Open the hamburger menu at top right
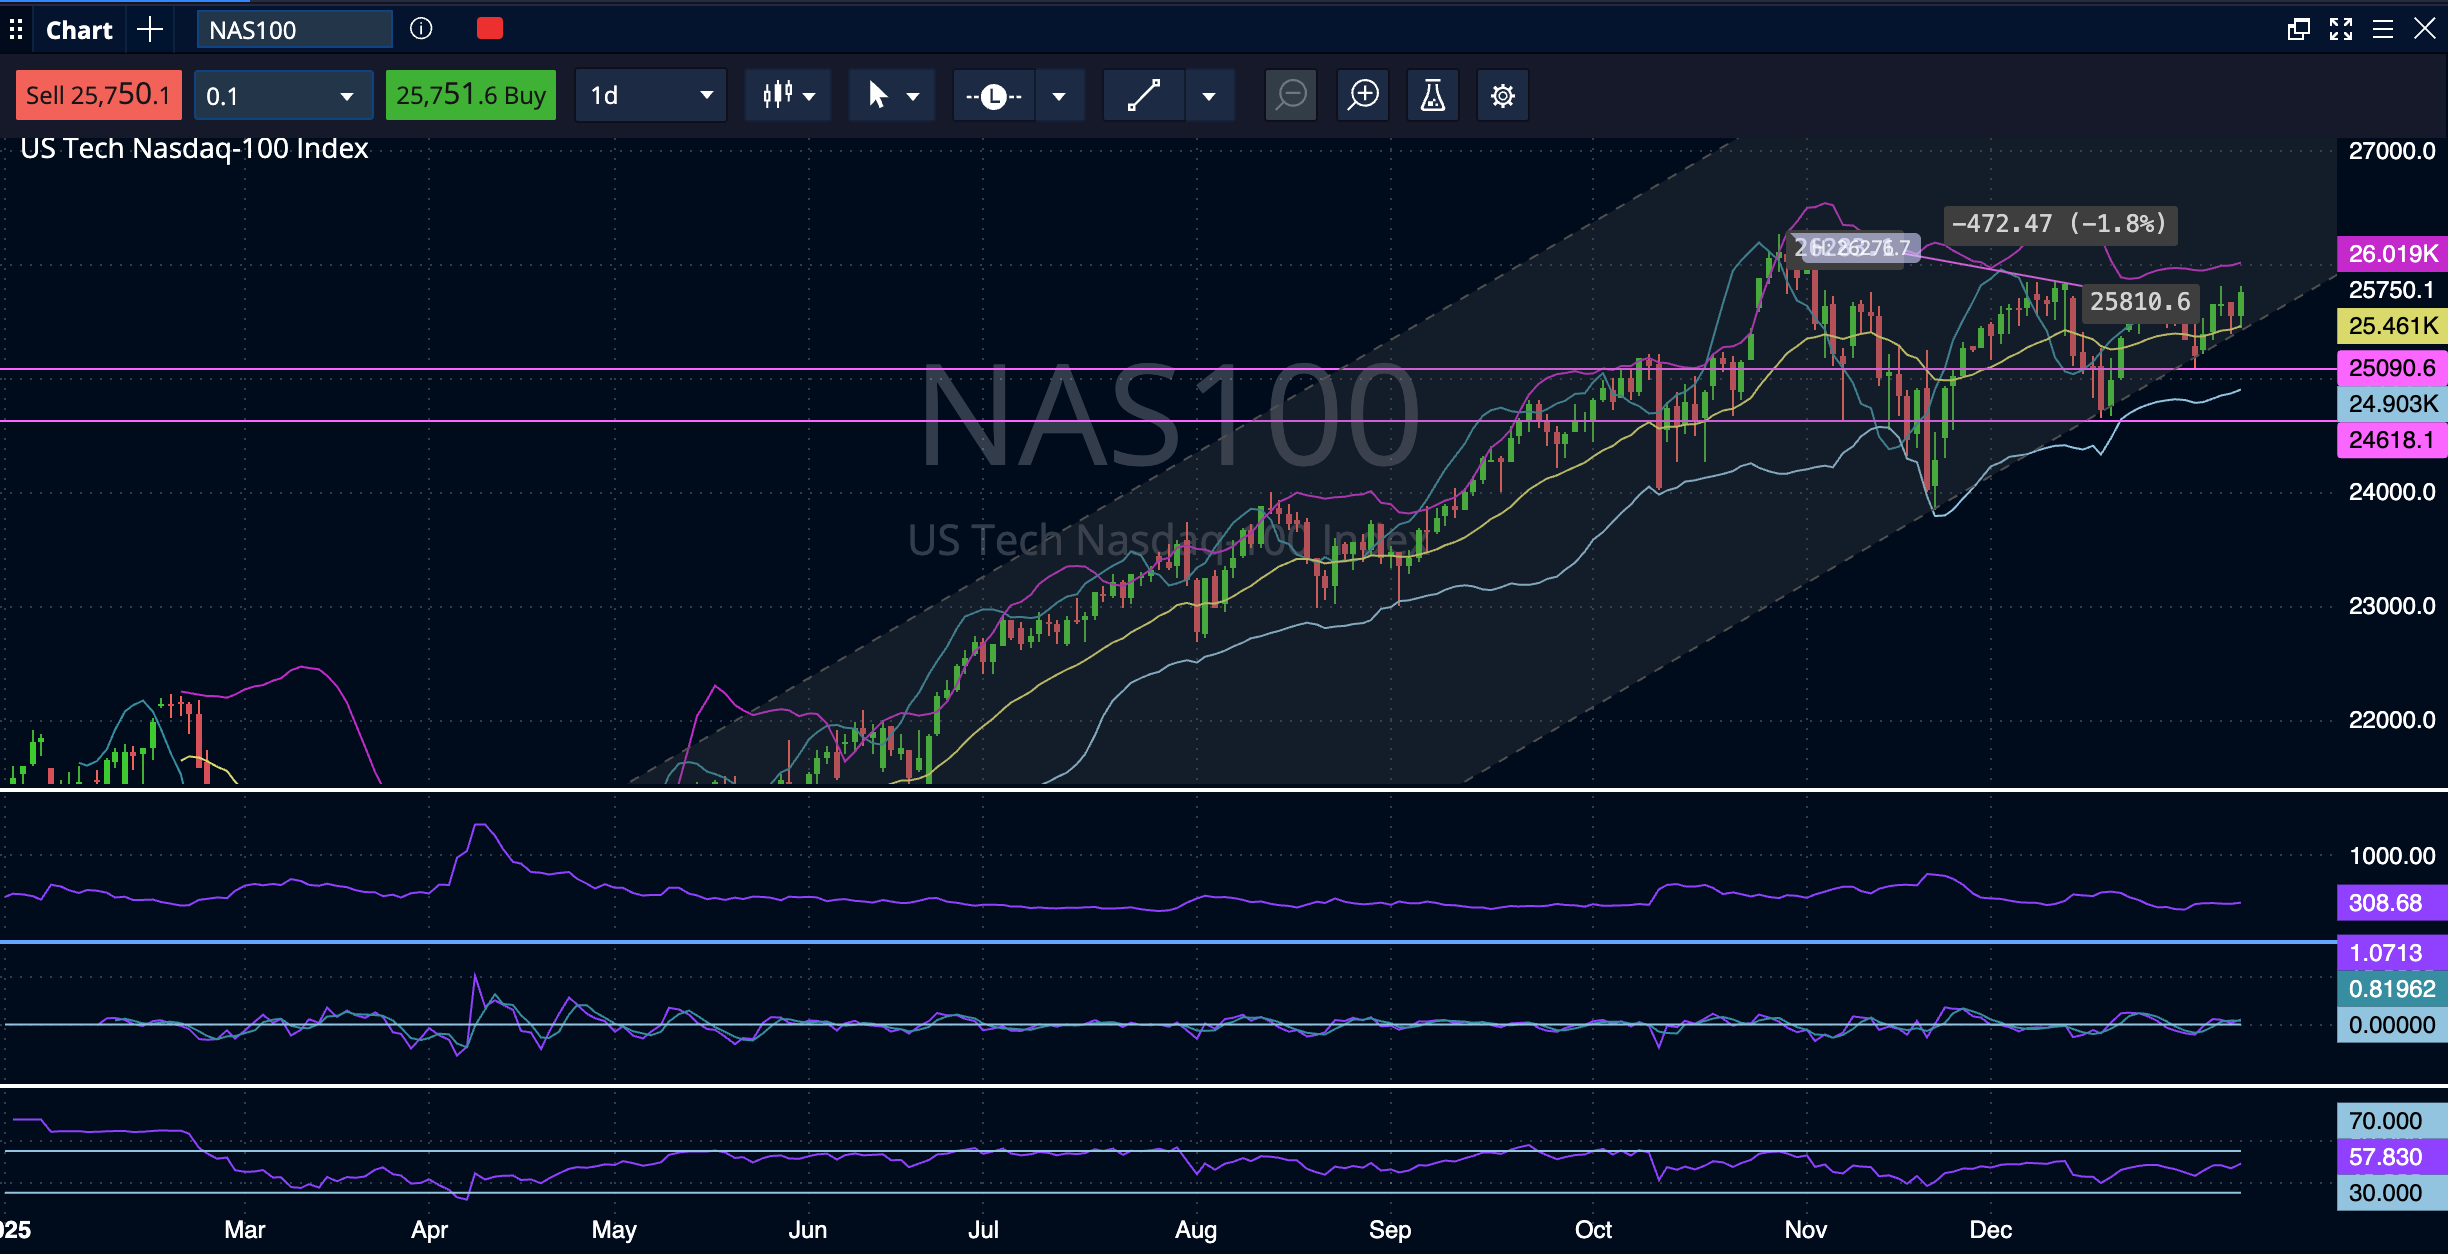Viewport: 2448px width, 1254px height. [2385, 29]
